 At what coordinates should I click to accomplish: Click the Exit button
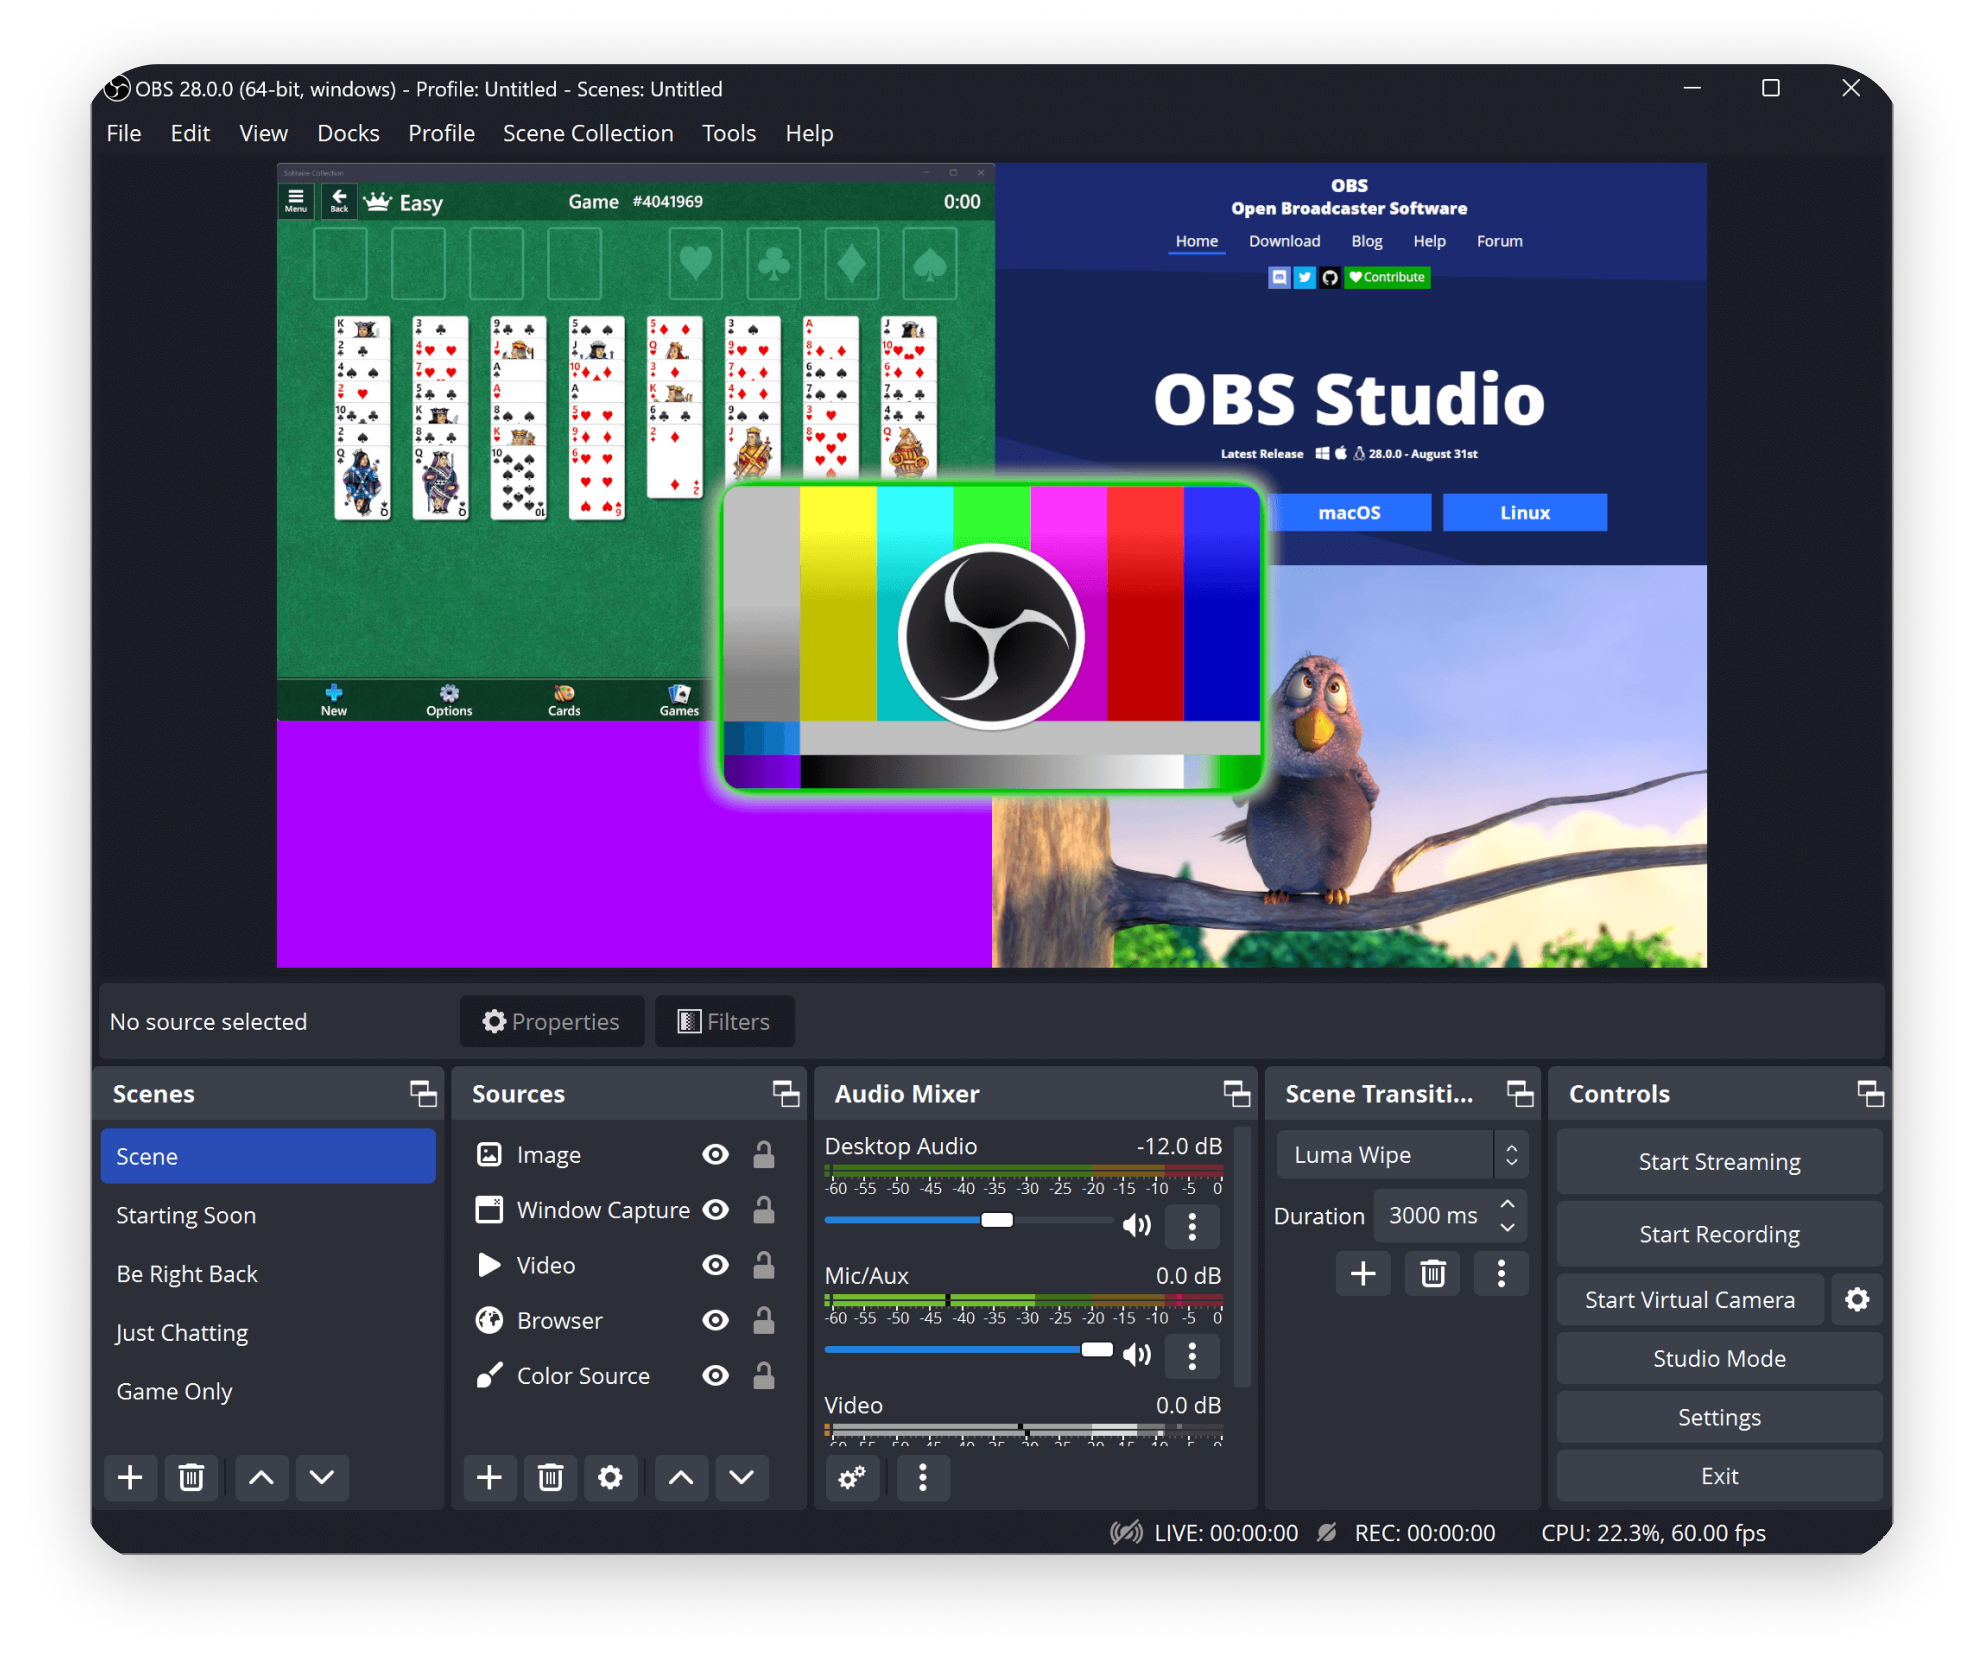click(1719, 1476)
